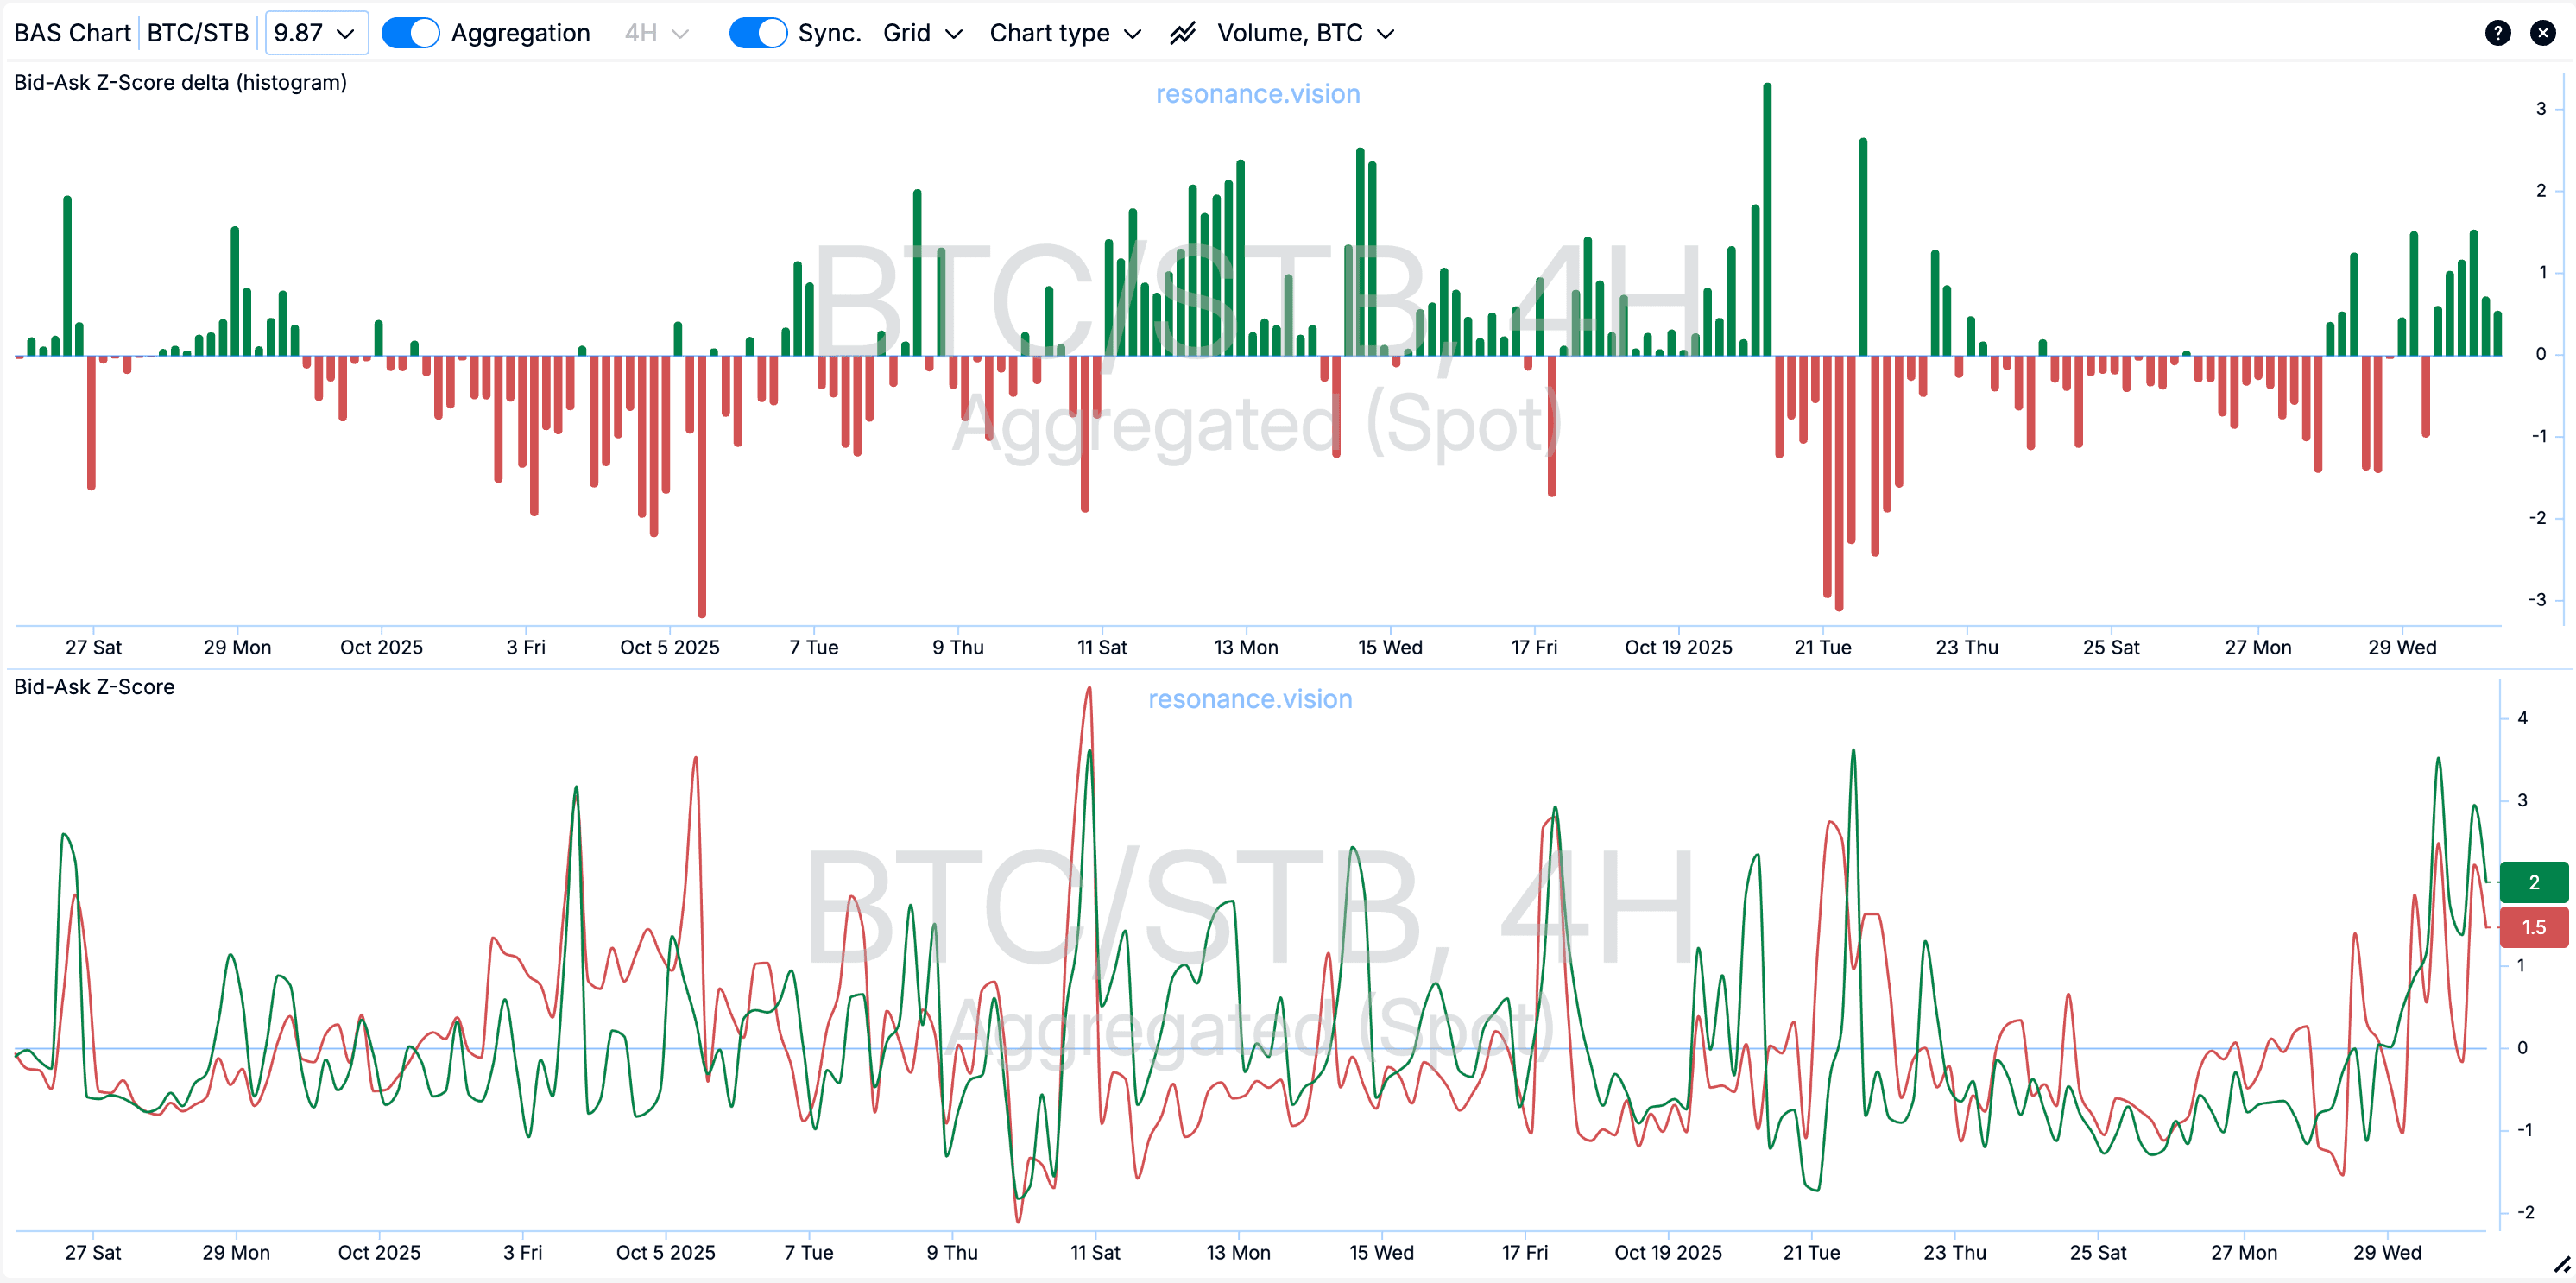Expand the Volume, BTC dropdown
2576x1283 pixels.
pyautogui.click(x=1289, y=33)
